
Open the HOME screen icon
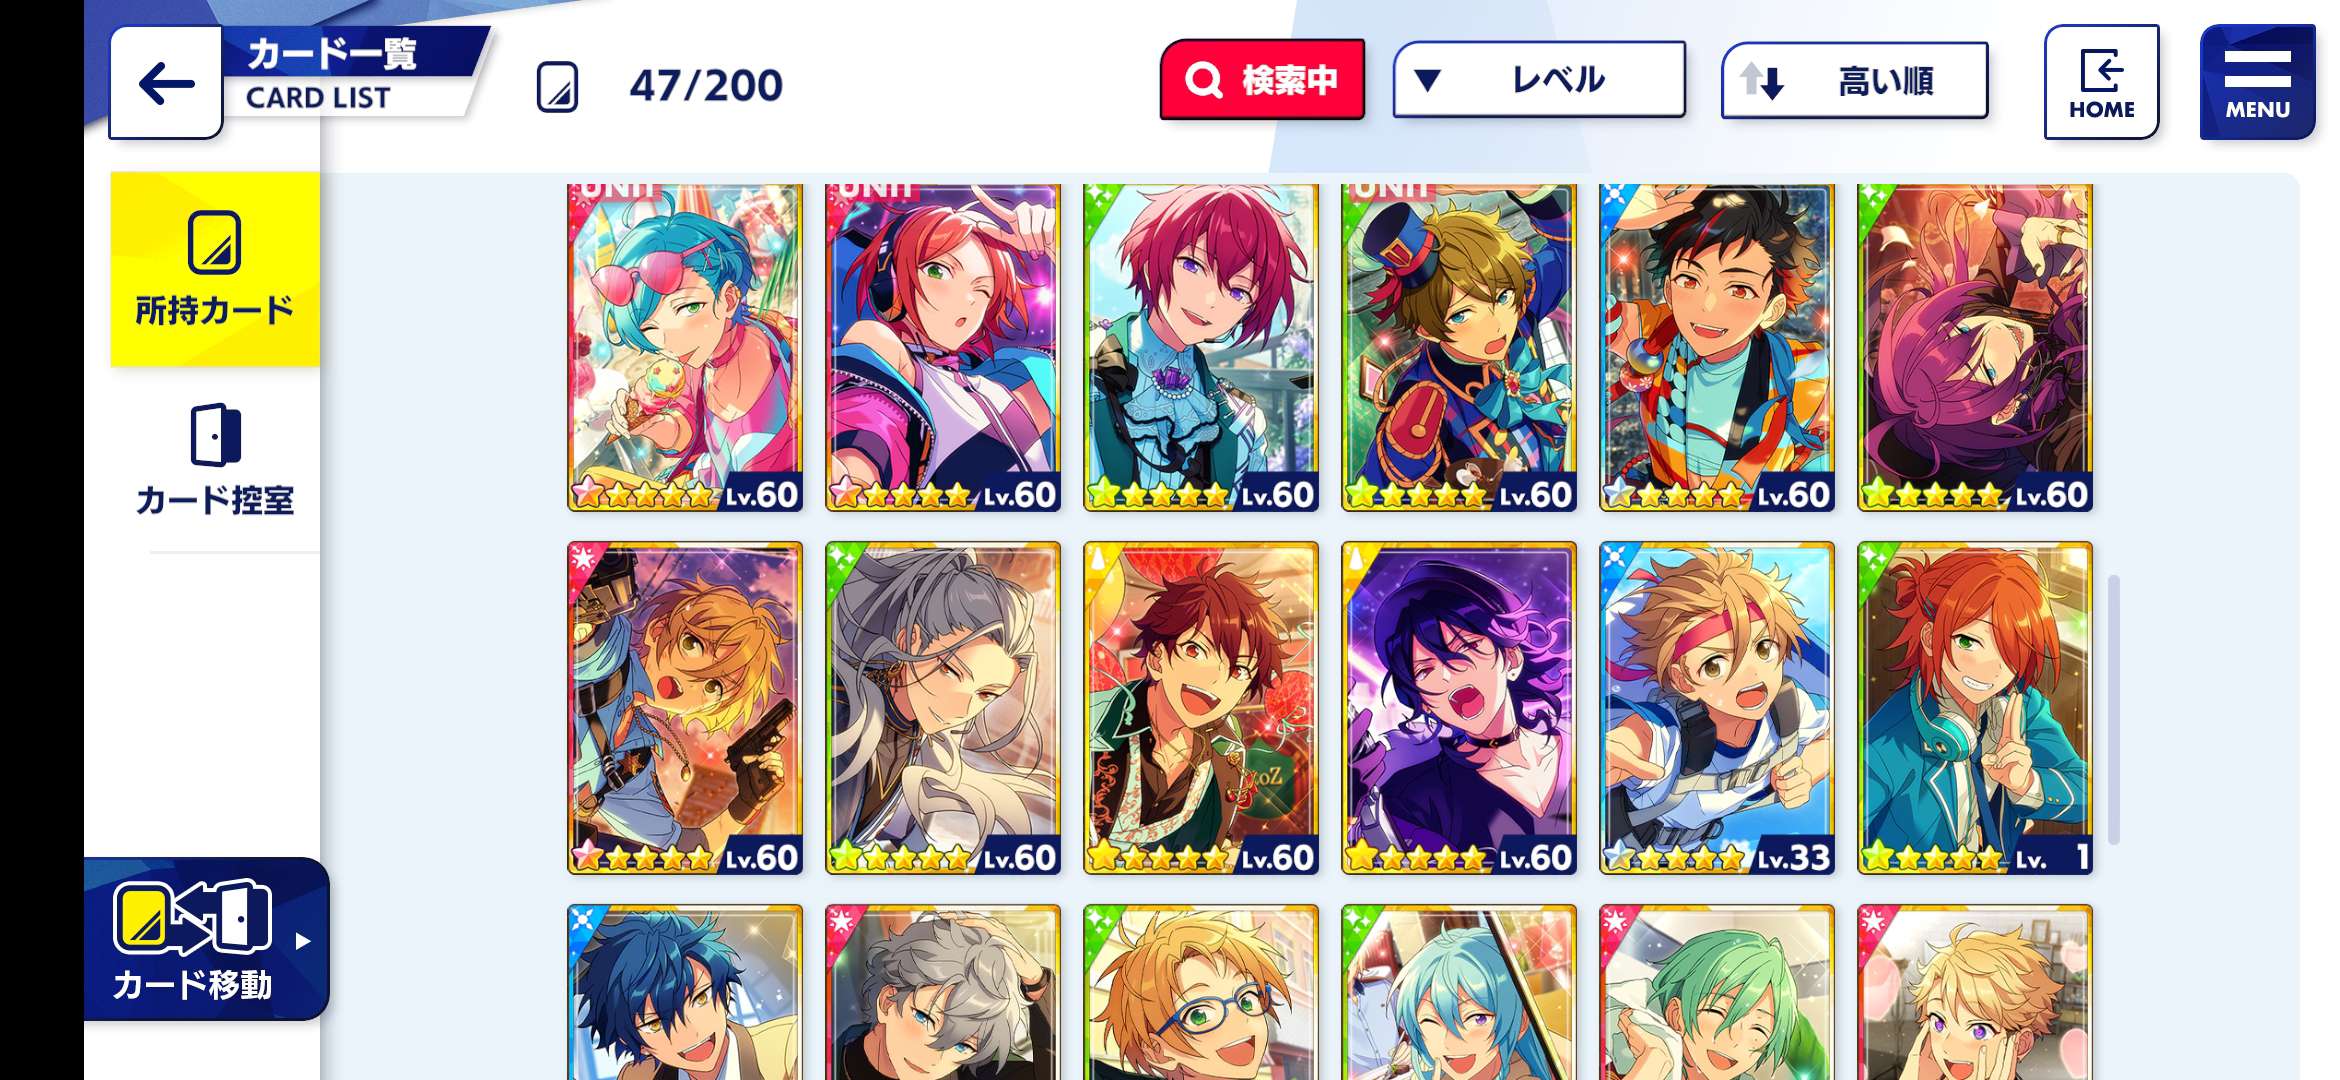(2101, 82)
